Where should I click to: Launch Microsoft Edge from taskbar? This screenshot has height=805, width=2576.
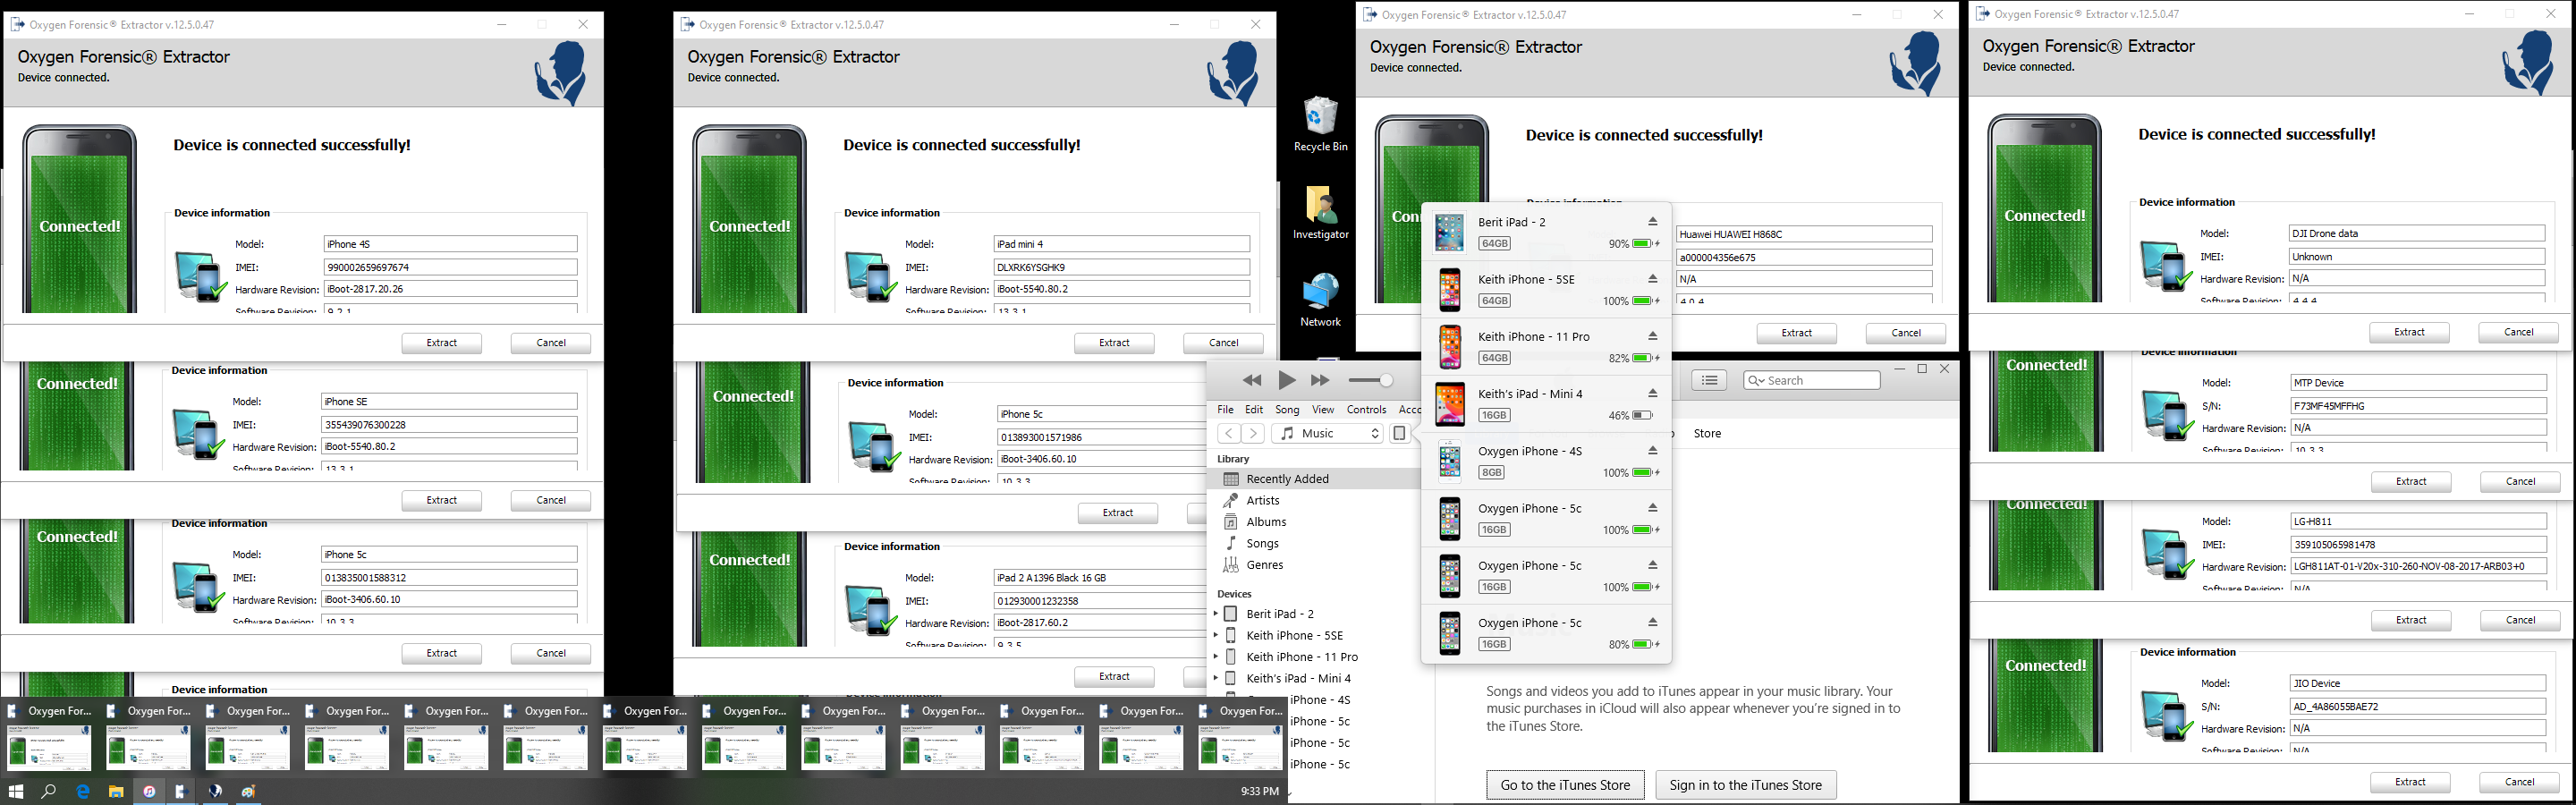tap(83, 791)
